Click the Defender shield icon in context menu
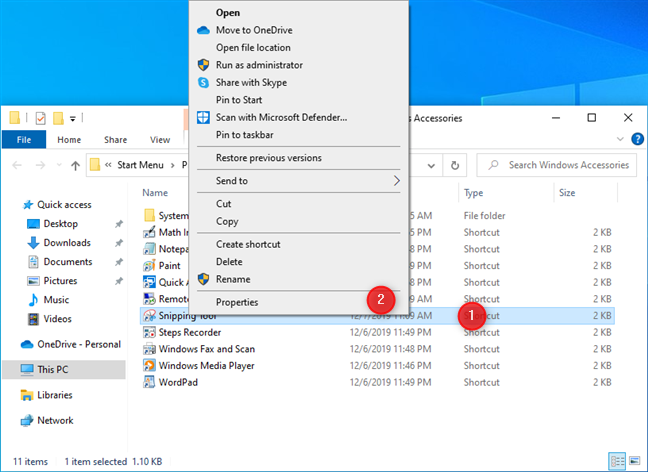 point(203,117)
